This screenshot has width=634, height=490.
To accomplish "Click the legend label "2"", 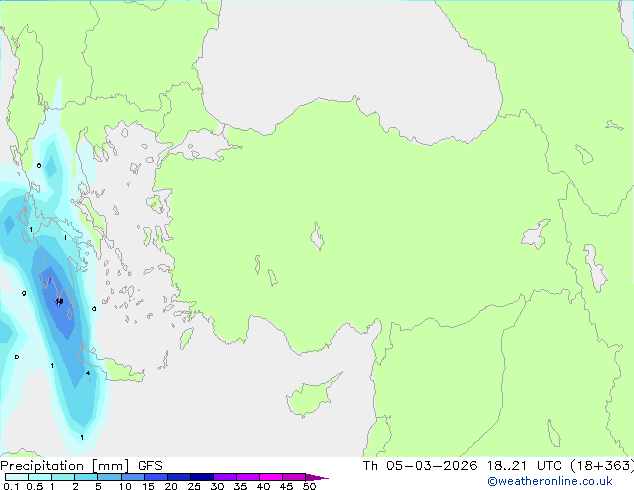I will tap(75, 486).
